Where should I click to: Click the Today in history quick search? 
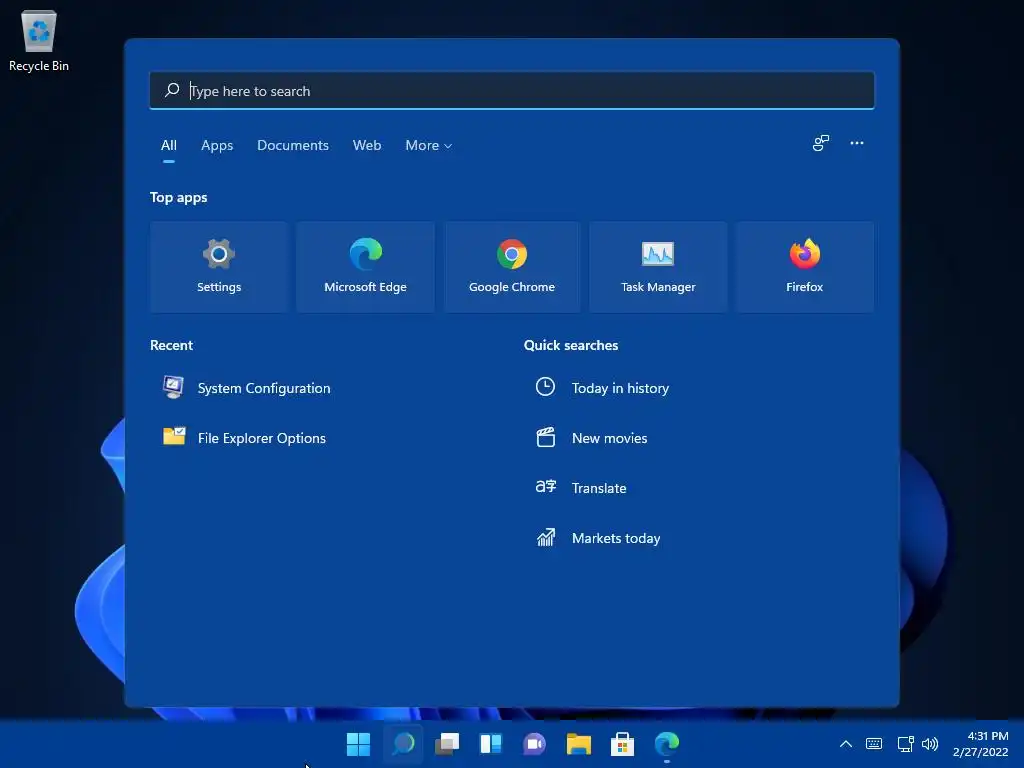pyautogui.click(x=620, y=388)
